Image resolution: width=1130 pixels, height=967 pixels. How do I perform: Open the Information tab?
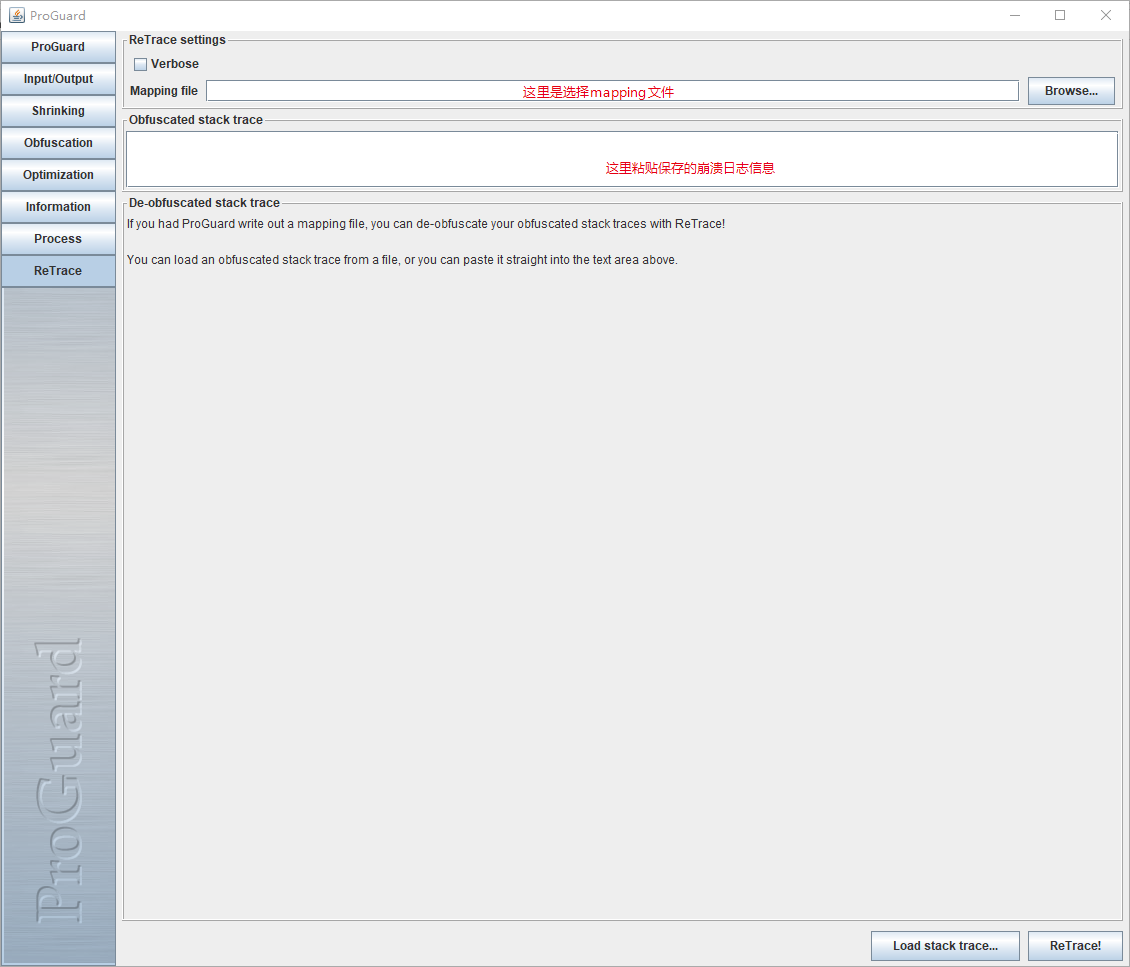(x=58, y=207)
